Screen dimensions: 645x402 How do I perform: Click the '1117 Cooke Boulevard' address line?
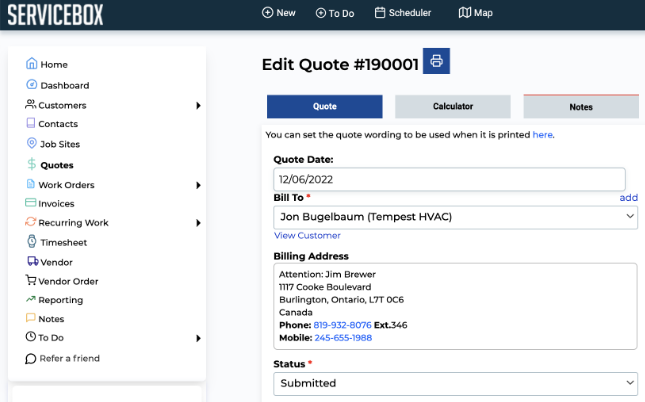coord(325,287)
